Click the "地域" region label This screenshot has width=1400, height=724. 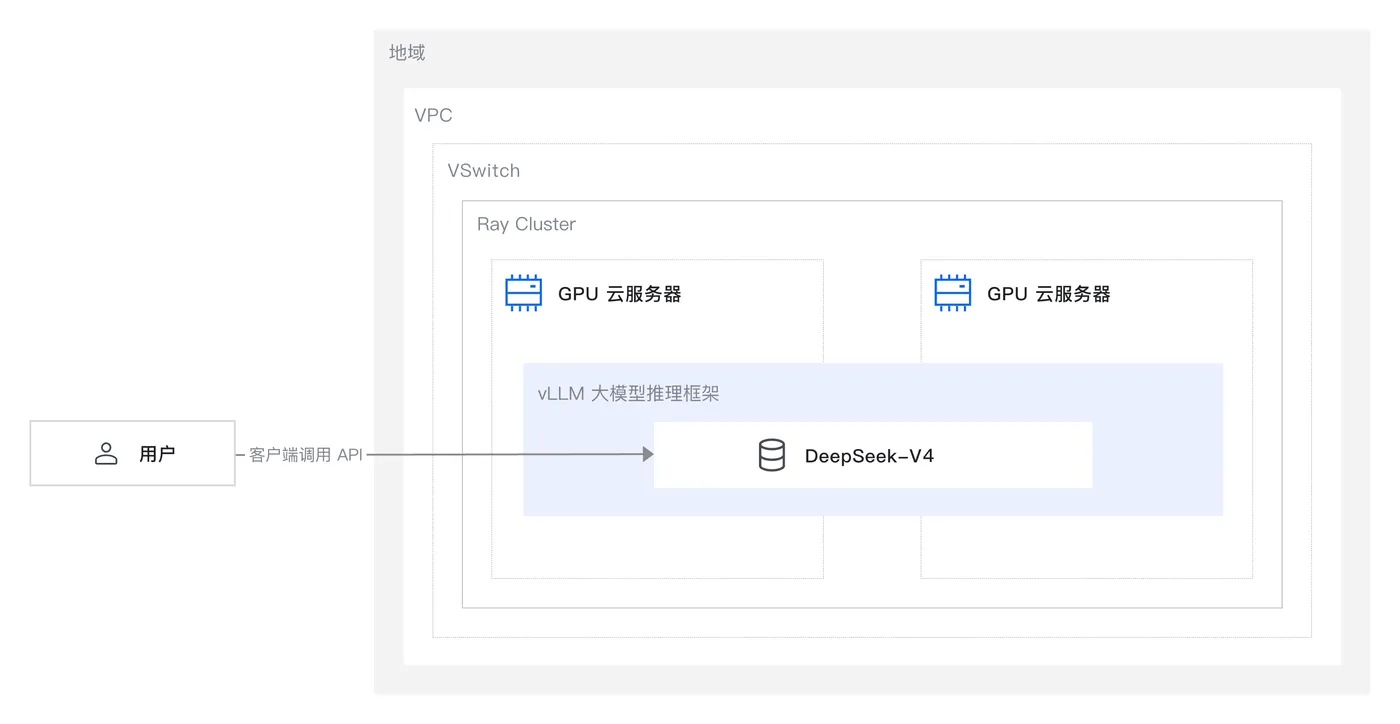pyautogui.click(x=407, y=52)
